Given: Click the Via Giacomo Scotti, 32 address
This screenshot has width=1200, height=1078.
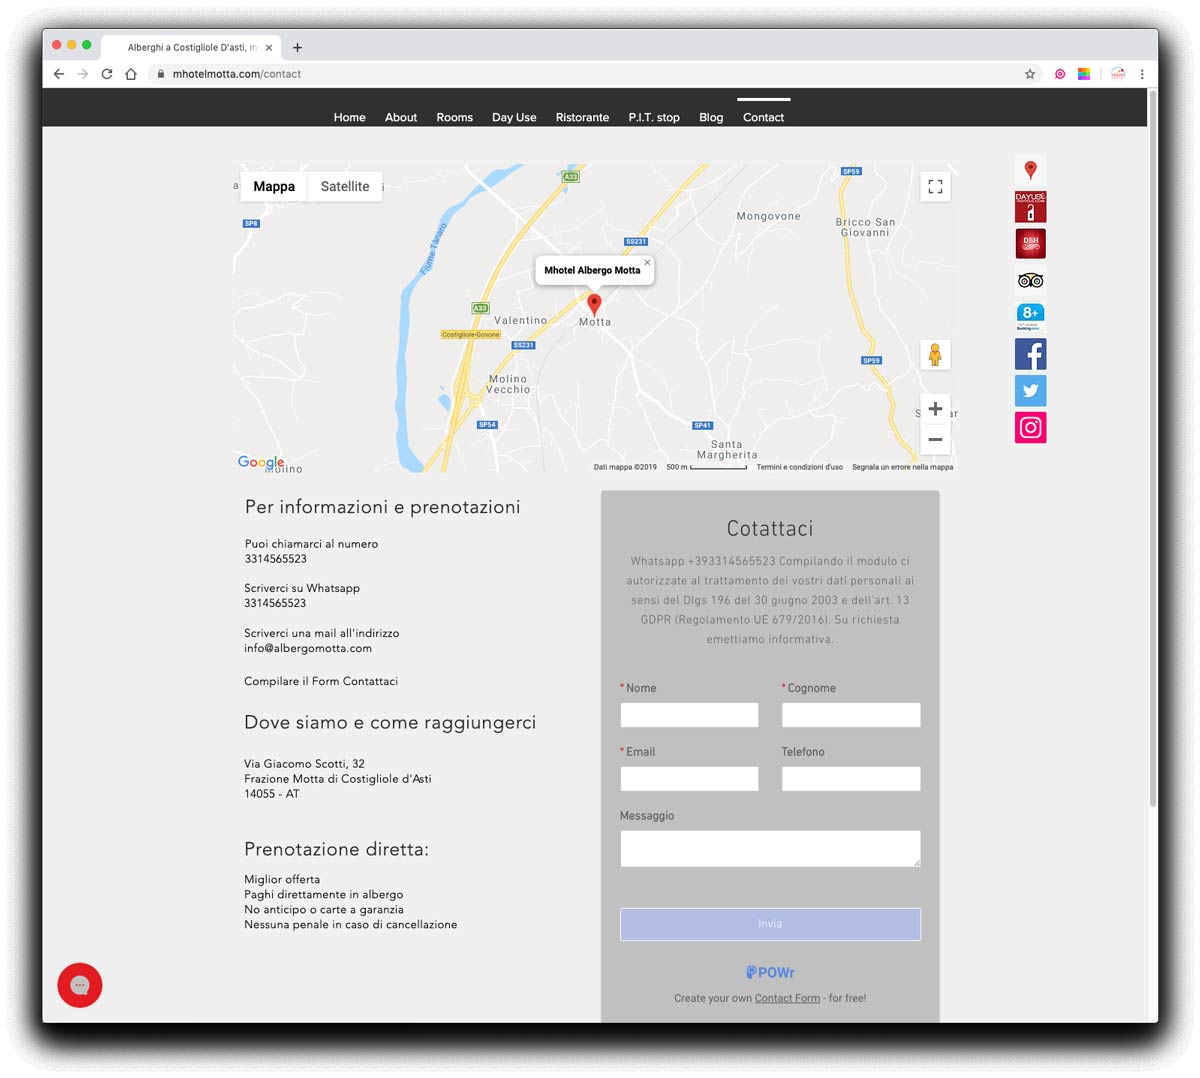Looking at the screenshot, I should 304,764.
